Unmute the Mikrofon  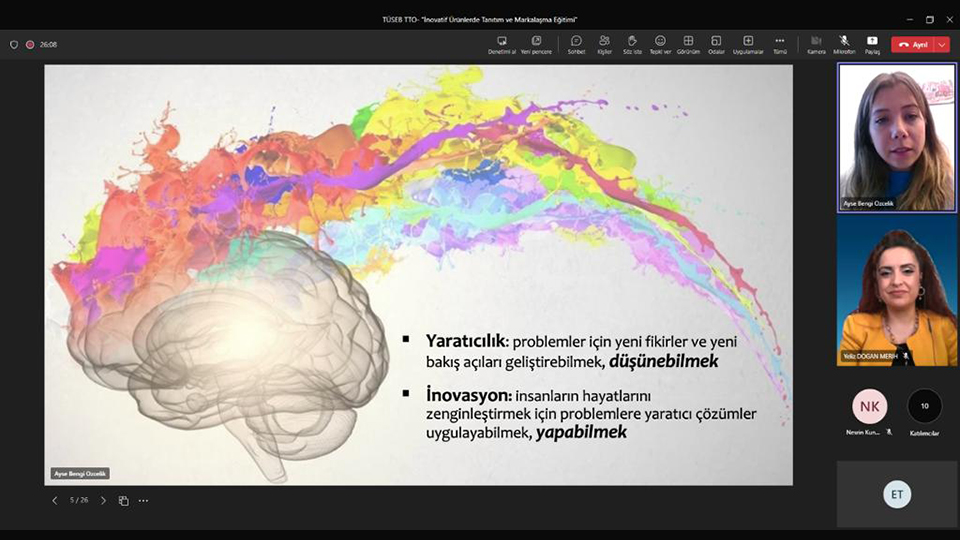click(x=844, y=44)
